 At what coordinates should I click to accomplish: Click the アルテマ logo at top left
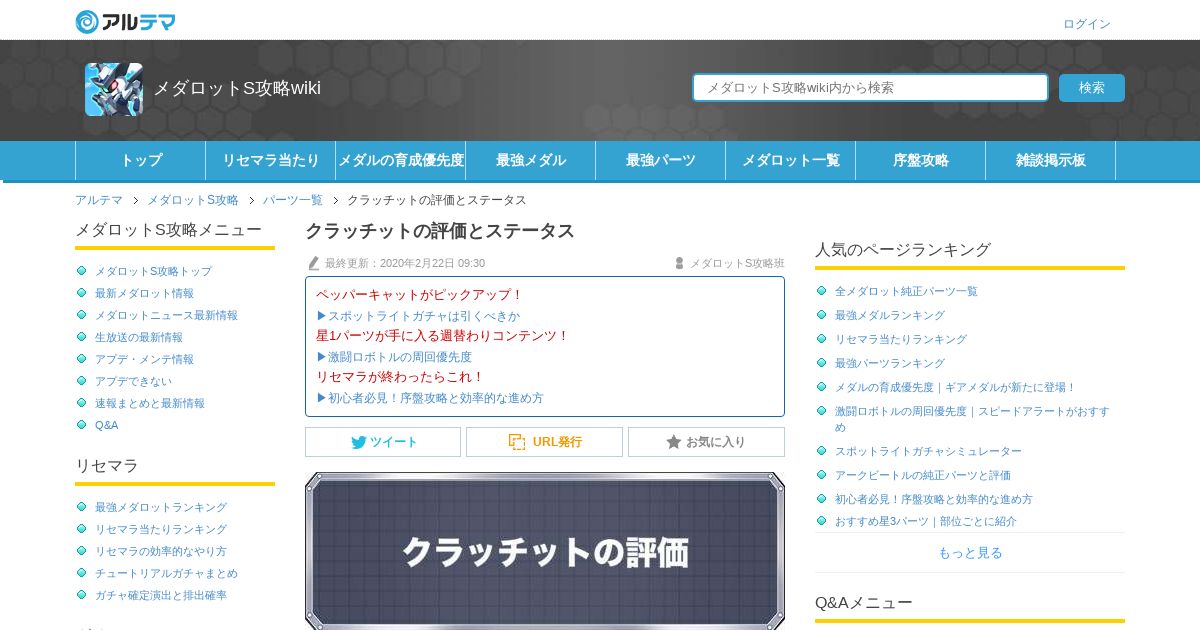125,21
